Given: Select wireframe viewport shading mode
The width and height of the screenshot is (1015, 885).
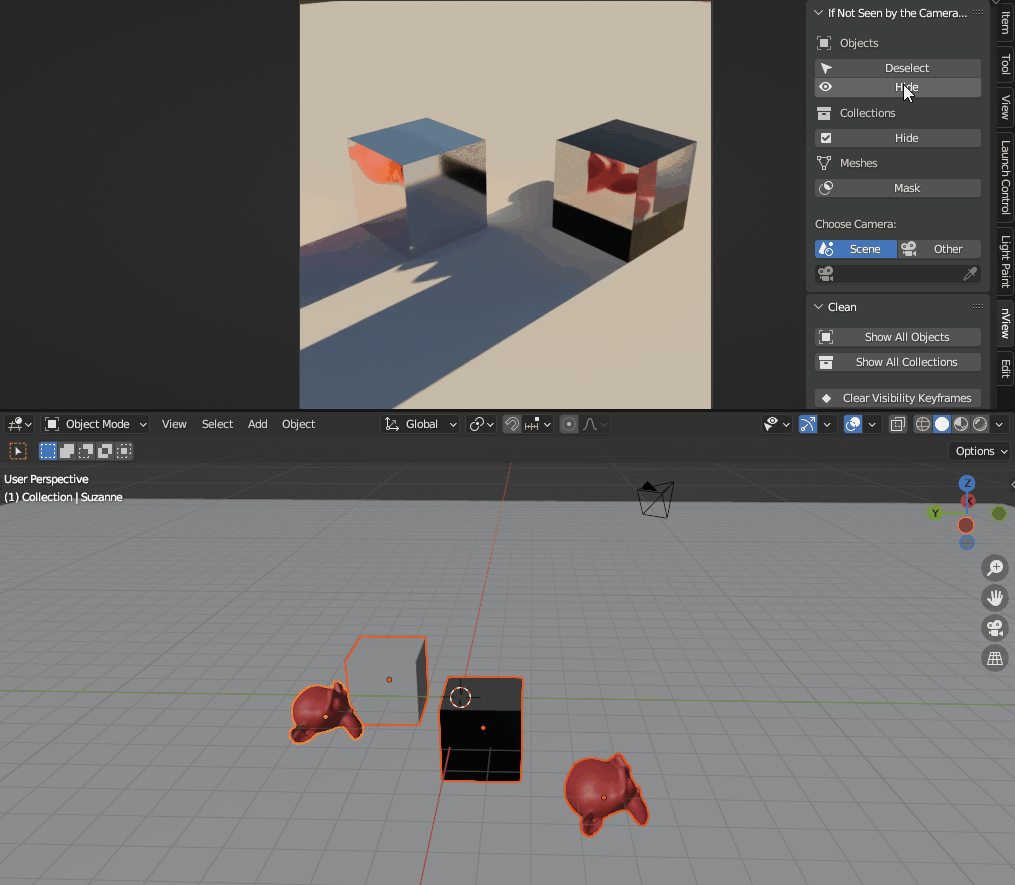Looking at the screenshot, I should click(x=923, y=424).
